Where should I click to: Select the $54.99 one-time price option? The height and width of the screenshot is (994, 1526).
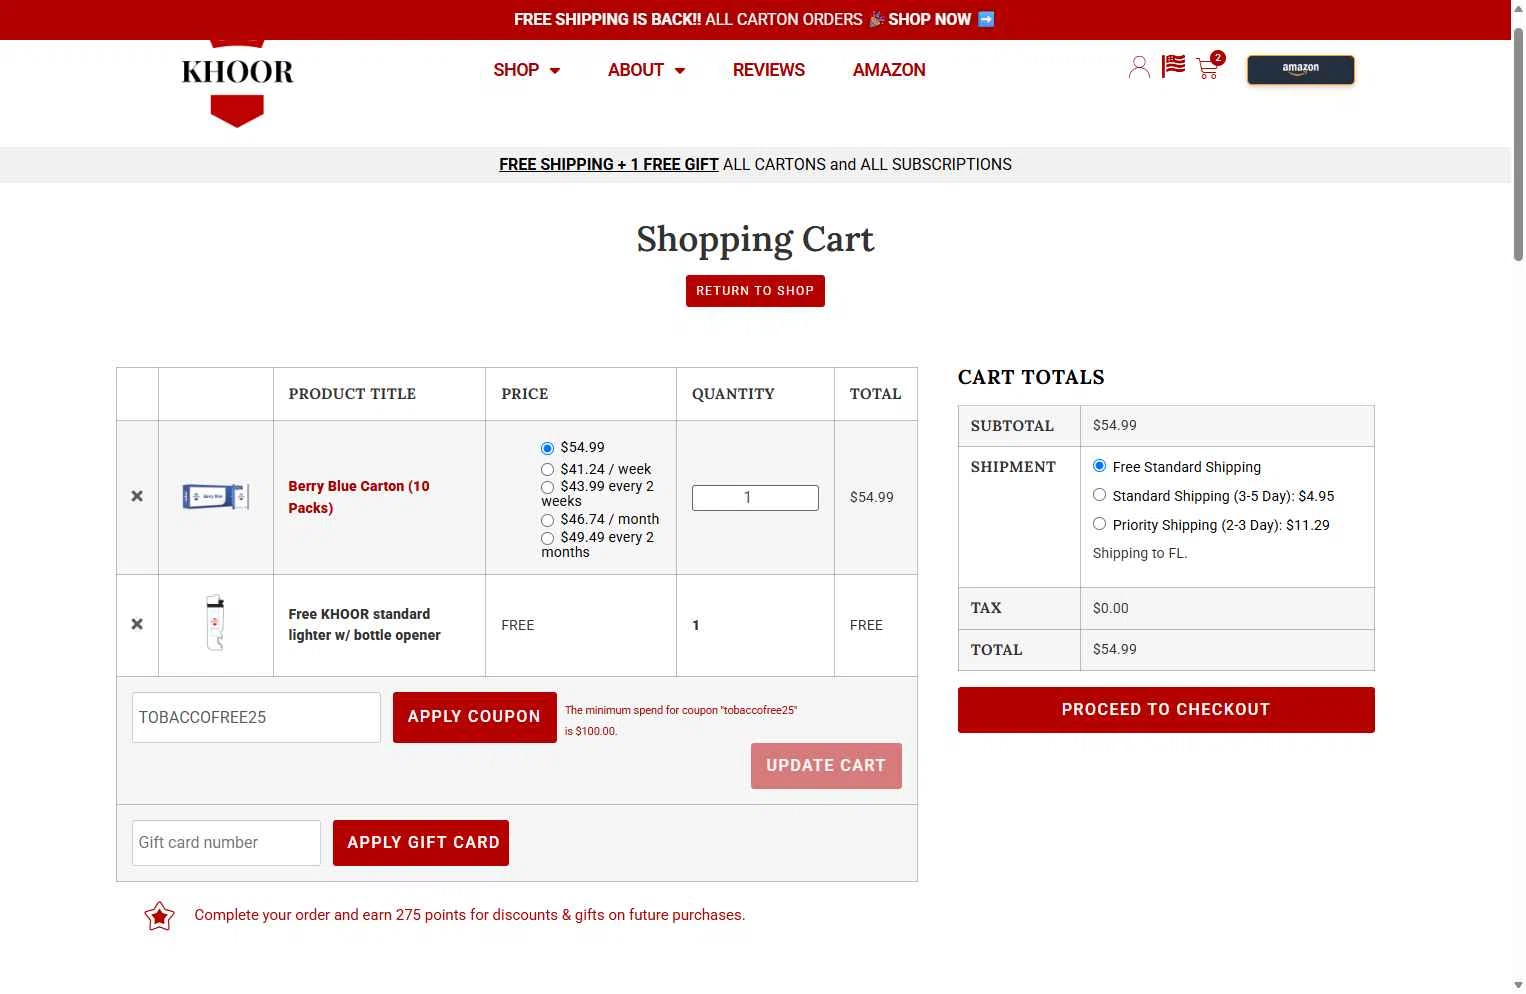547,448
